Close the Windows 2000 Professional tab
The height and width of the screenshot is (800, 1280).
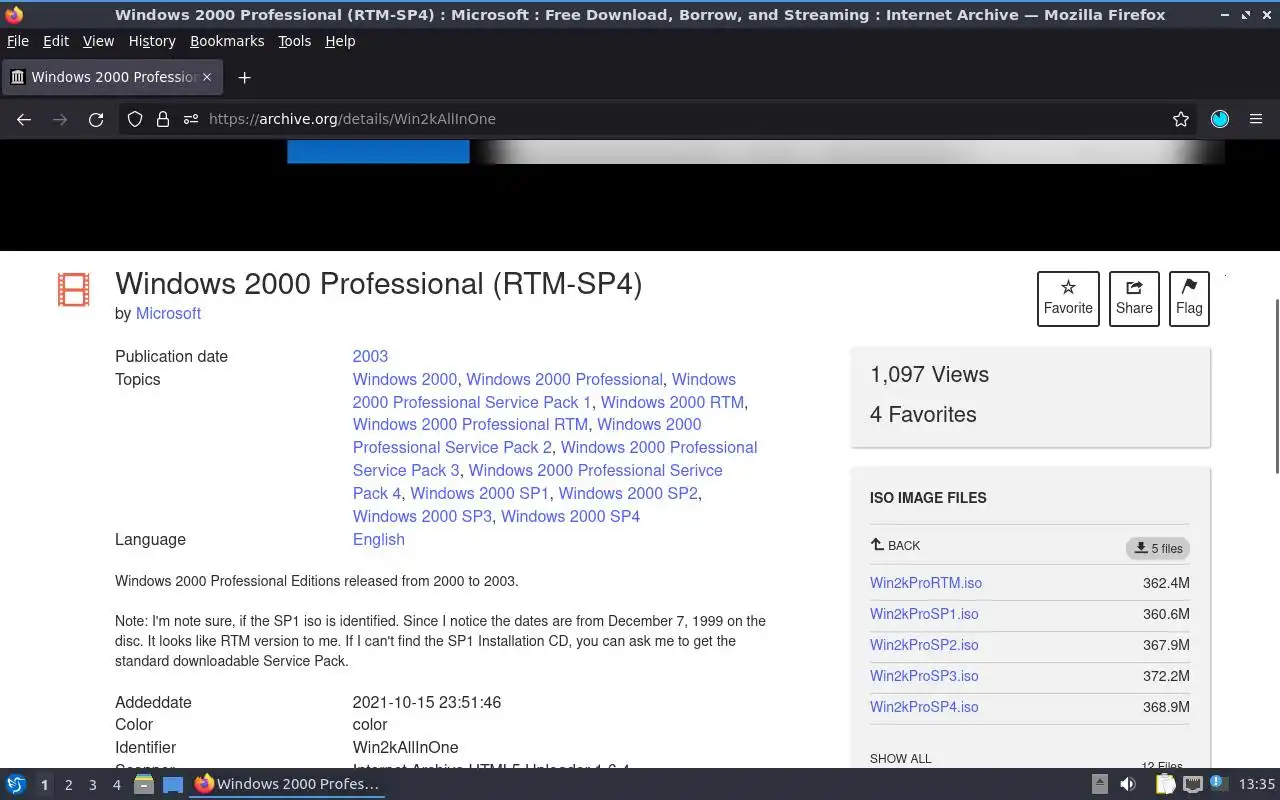[x=207, y=77]
